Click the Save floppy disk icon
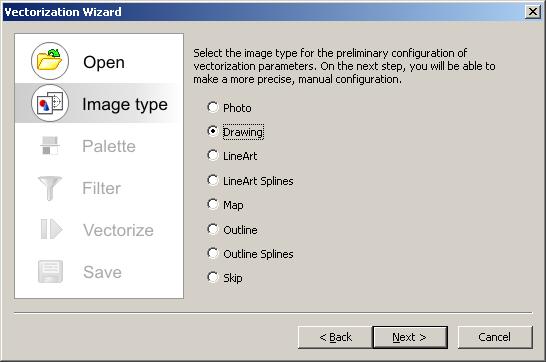The width and height of the screenshot is (546, 362). tap(50, 271)
